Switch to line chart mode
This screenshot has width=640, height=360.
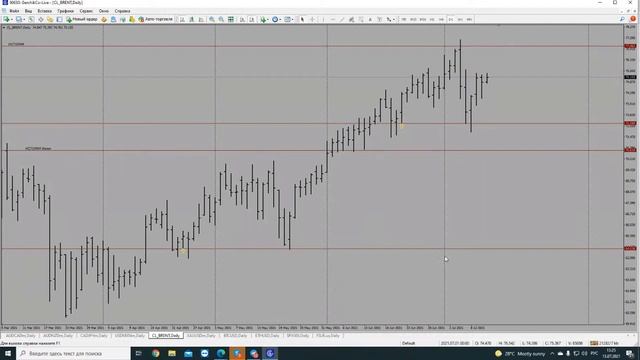201,19
